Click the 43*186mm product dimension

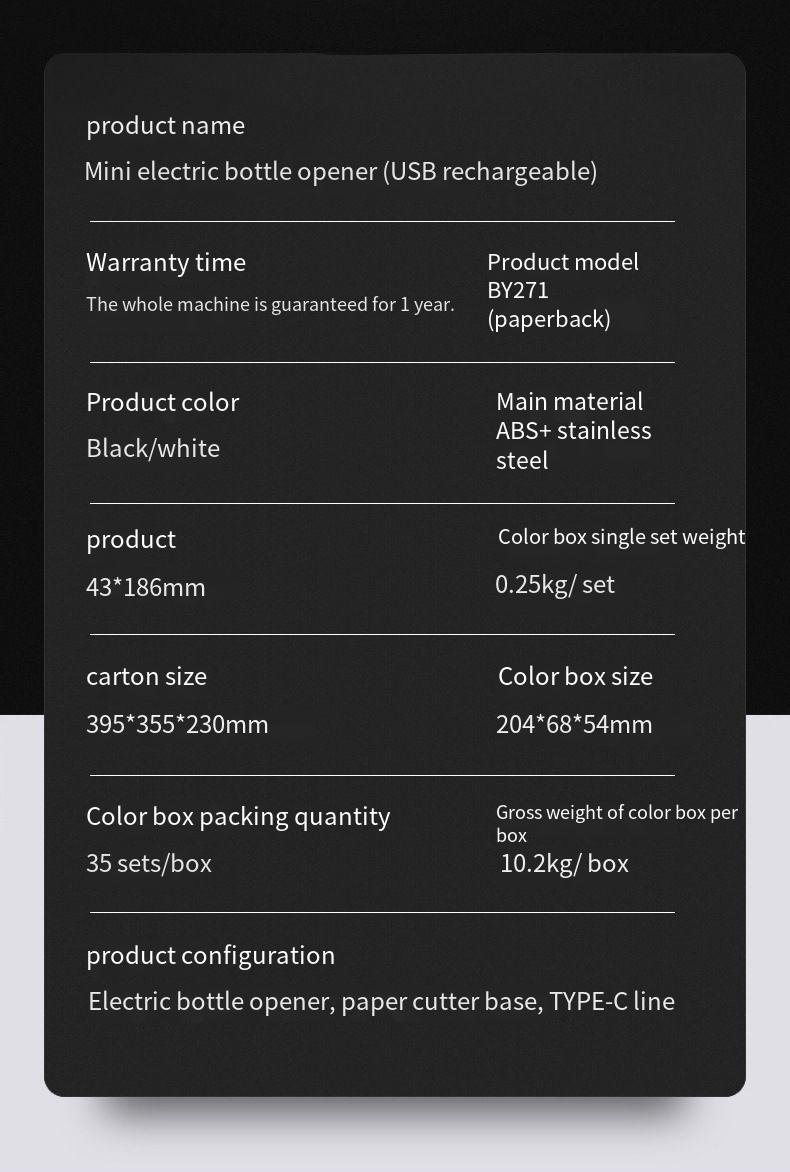pos(146,587)
